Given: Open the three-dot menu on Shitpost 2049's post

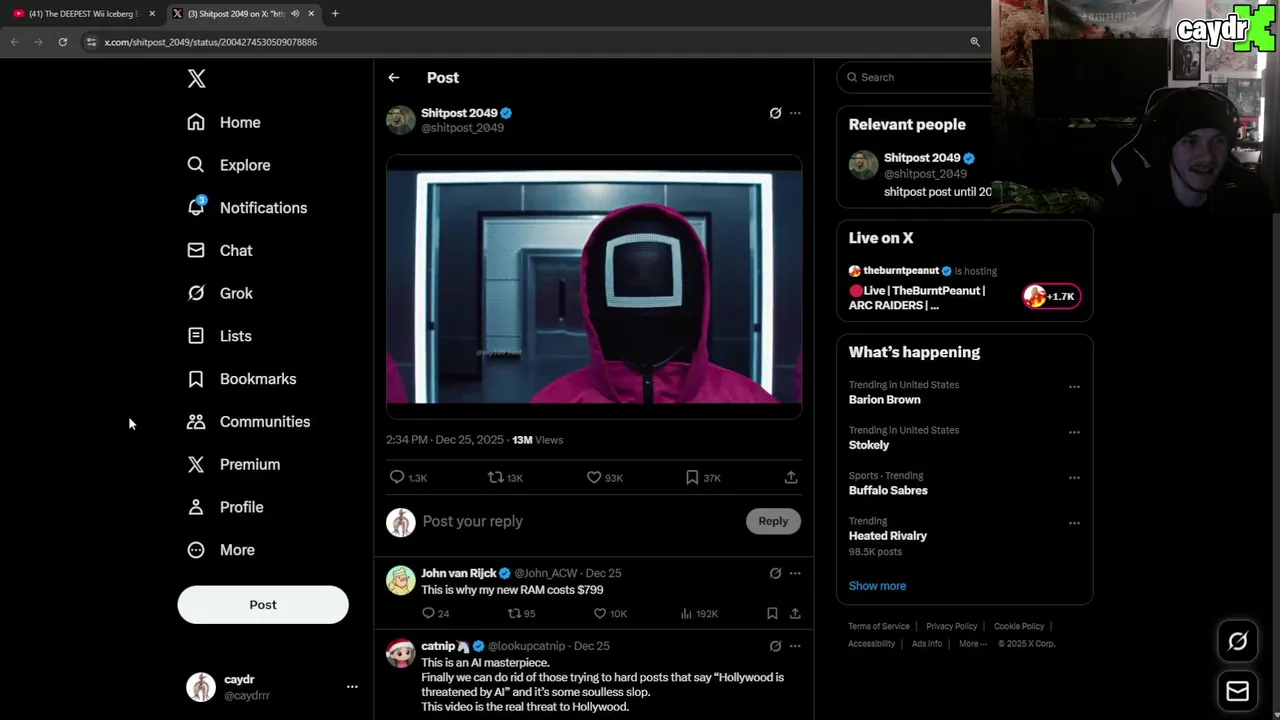Looking at the screenshot, I should pos(795,113).
